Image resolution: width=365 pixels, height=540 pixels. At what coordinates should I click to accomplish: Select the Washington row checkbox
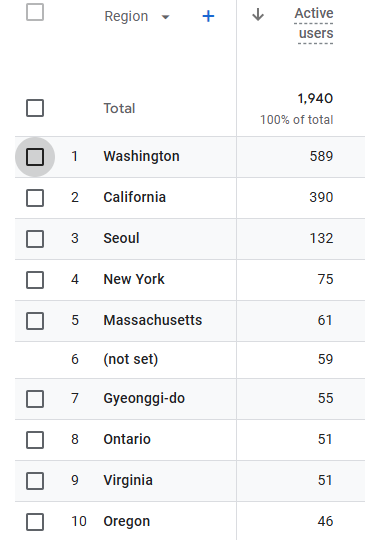coord(35,157)
